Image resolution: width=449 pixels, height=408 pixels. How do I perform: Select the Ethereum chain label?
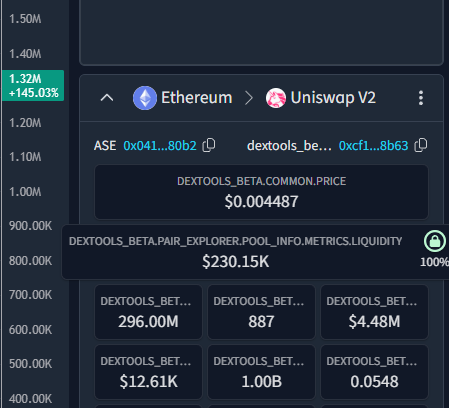point(197,98)
